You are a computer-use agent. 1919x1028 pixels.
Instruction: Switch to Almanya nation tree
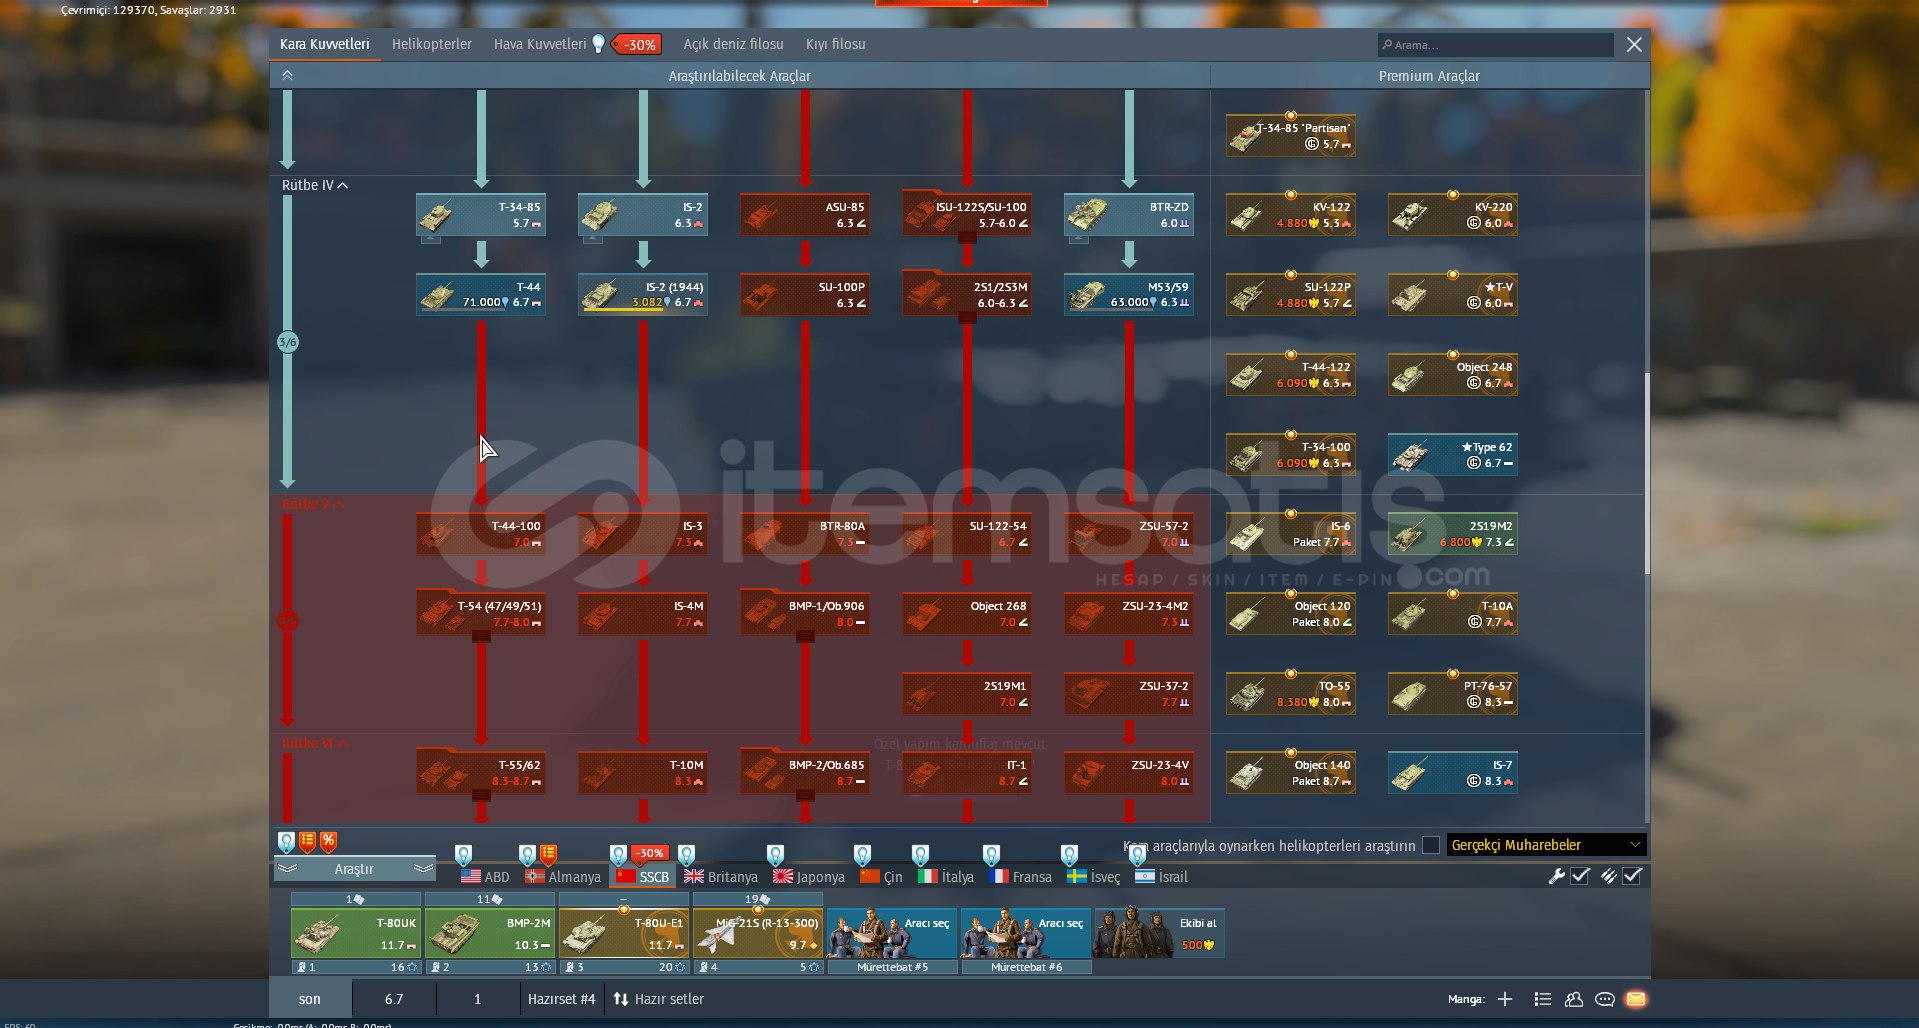click(563, 876)
